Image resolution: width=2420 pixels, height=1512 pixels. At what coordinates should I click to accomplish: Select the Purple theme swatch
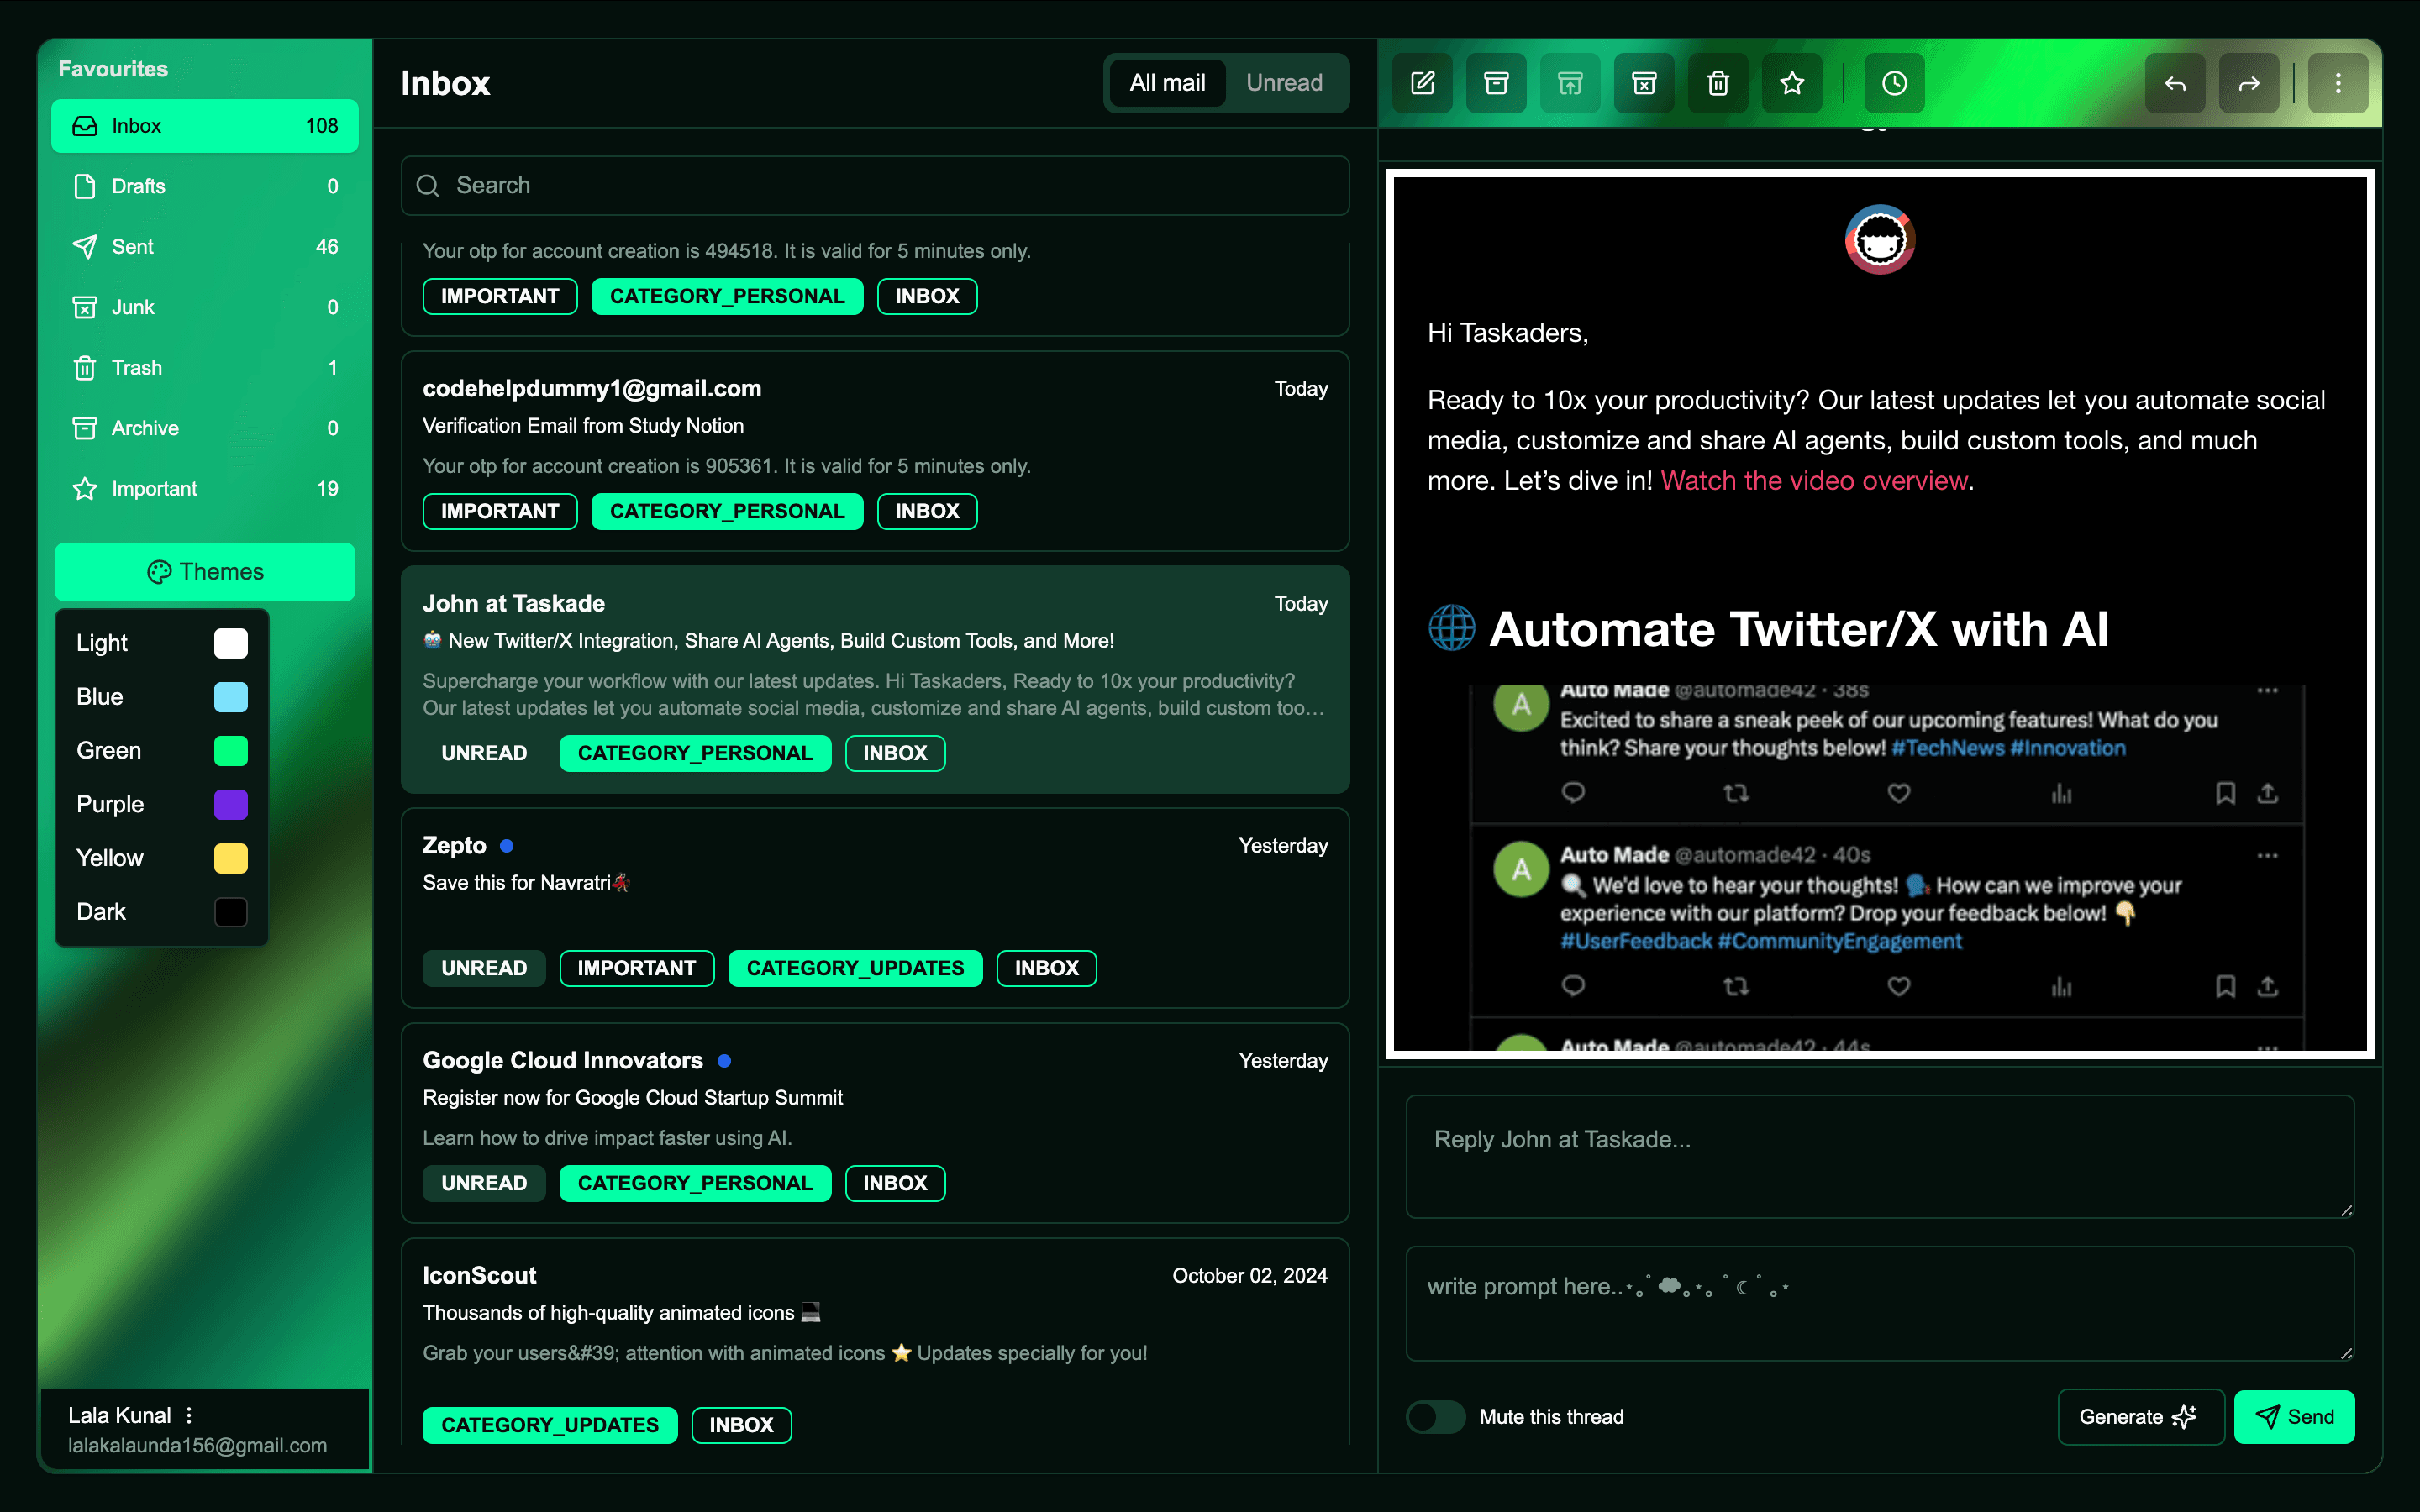tap(231, 805)
